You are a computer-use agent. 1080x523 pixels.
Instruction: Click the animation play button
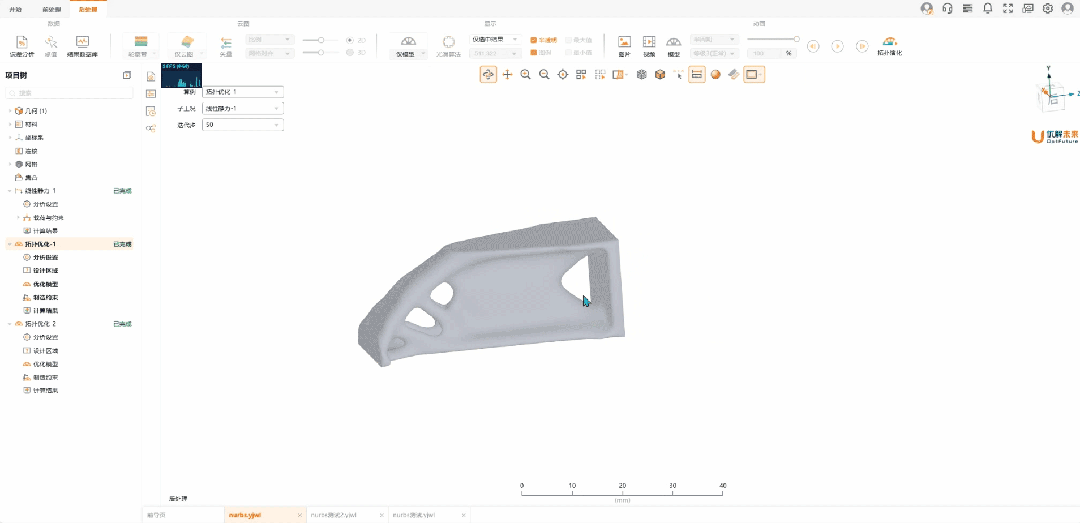point(837,46)
